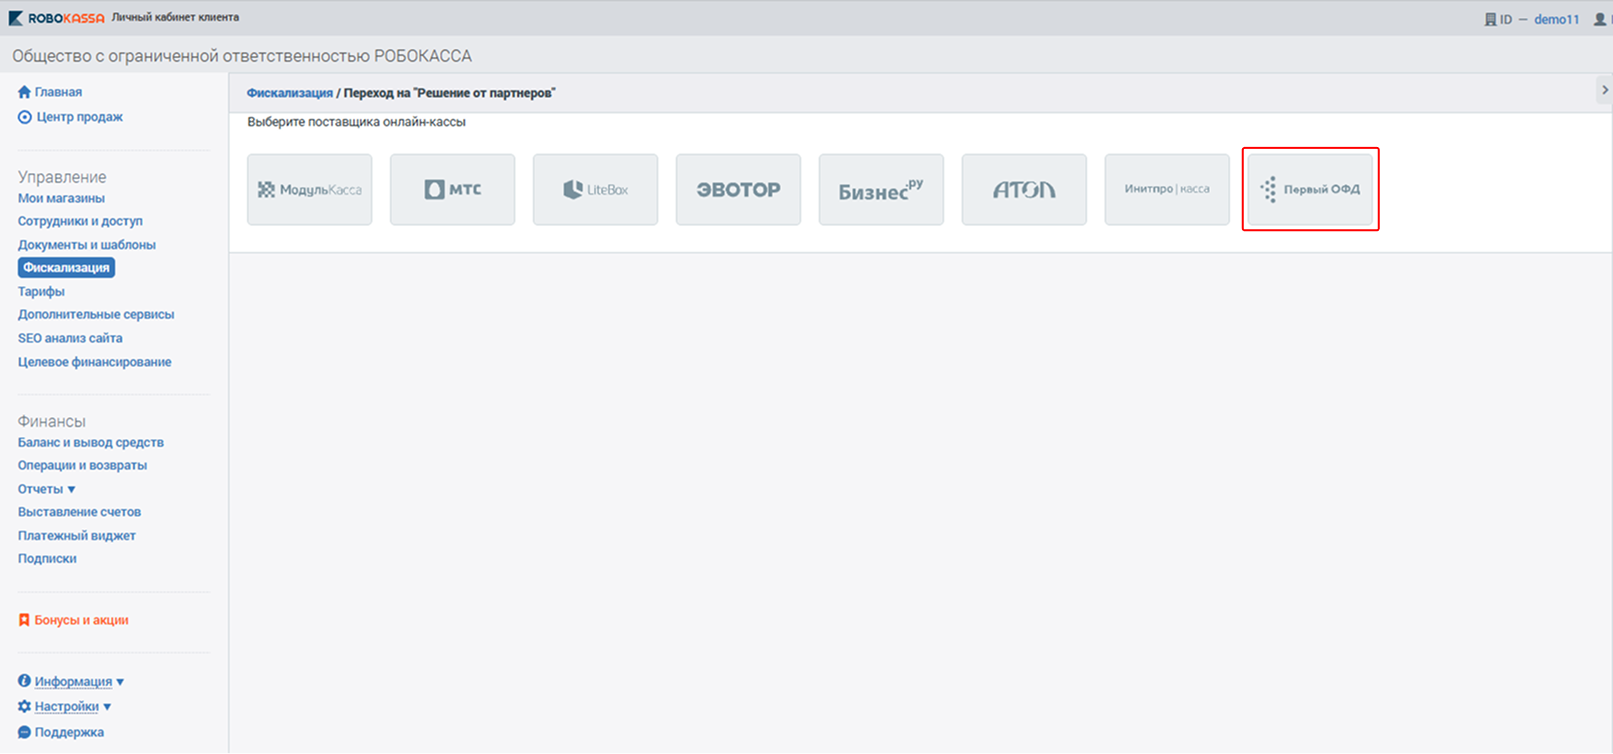Viewport: 1613px width, 754px height.
Task: Click the info icon beside Информация
Action: click(24, 681)
